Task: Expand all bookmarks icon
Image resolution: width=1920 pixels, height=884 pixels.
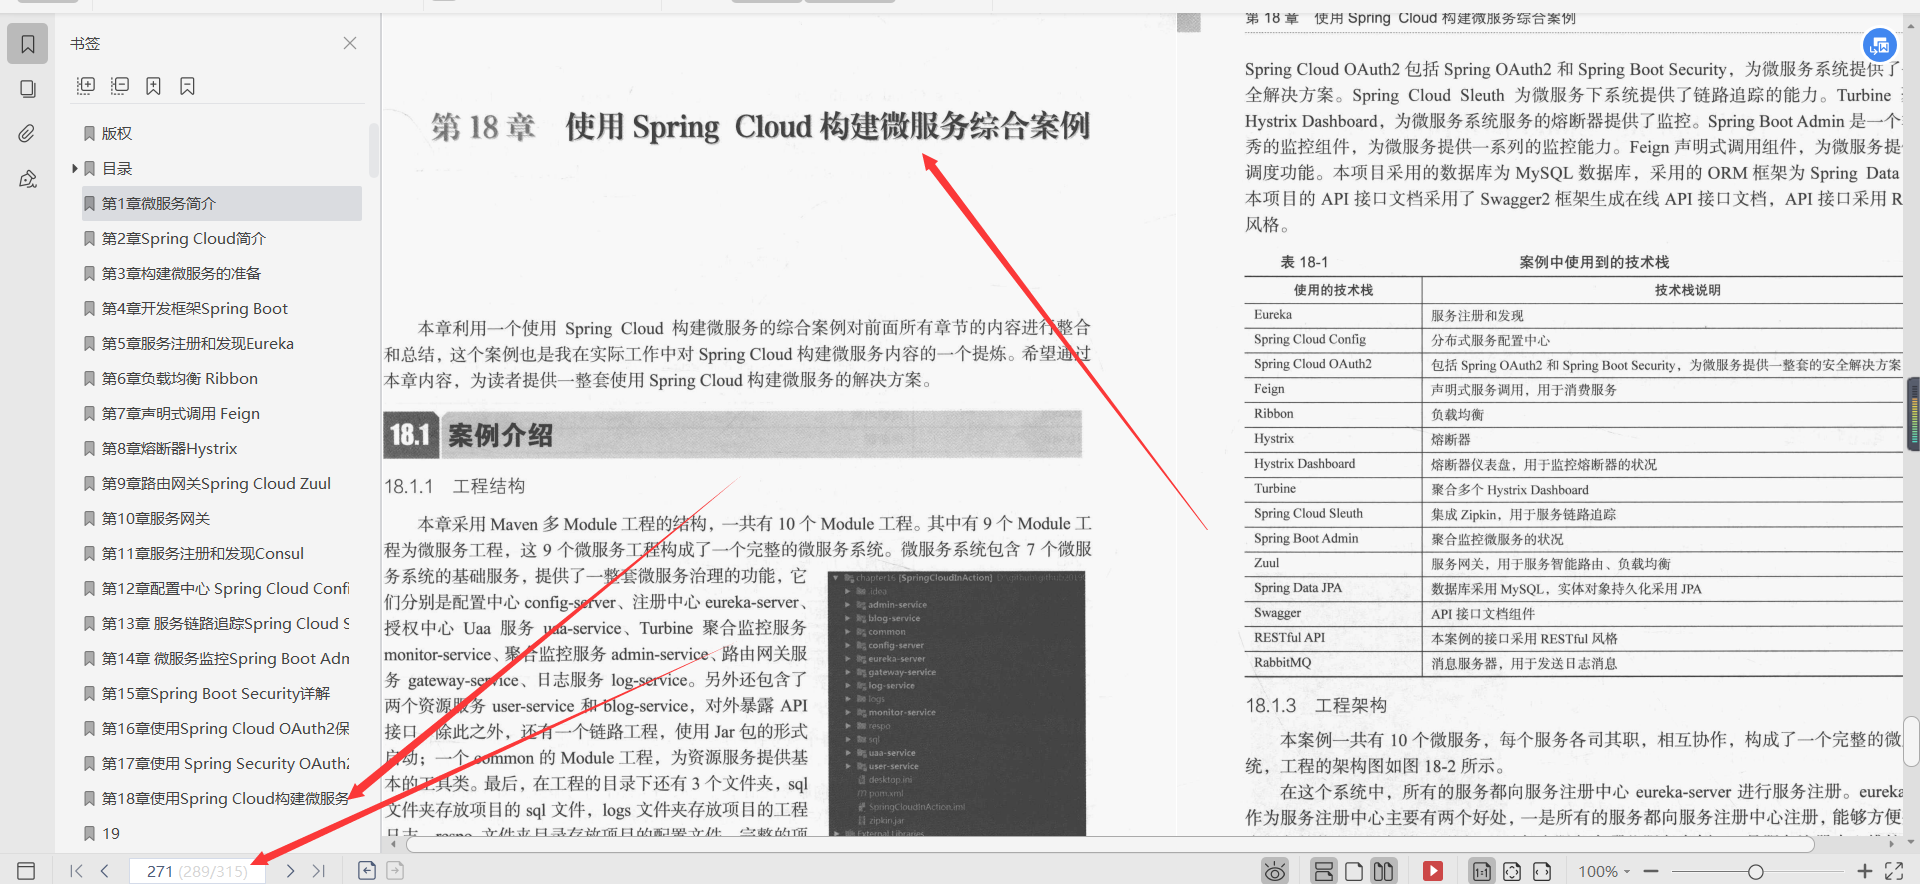Action: click(x=86, y=86)
